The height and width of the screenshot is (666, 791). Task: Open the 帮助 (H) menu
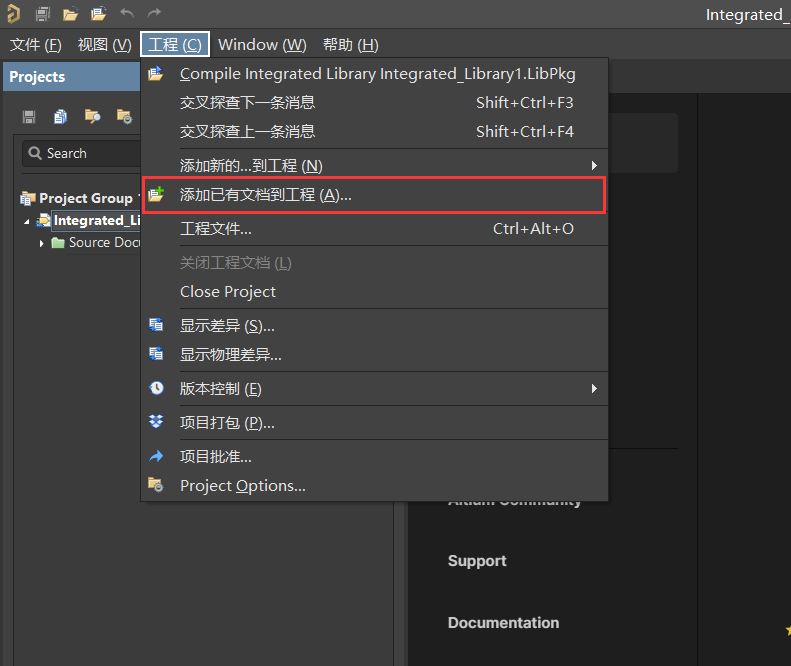coord(351,45)
